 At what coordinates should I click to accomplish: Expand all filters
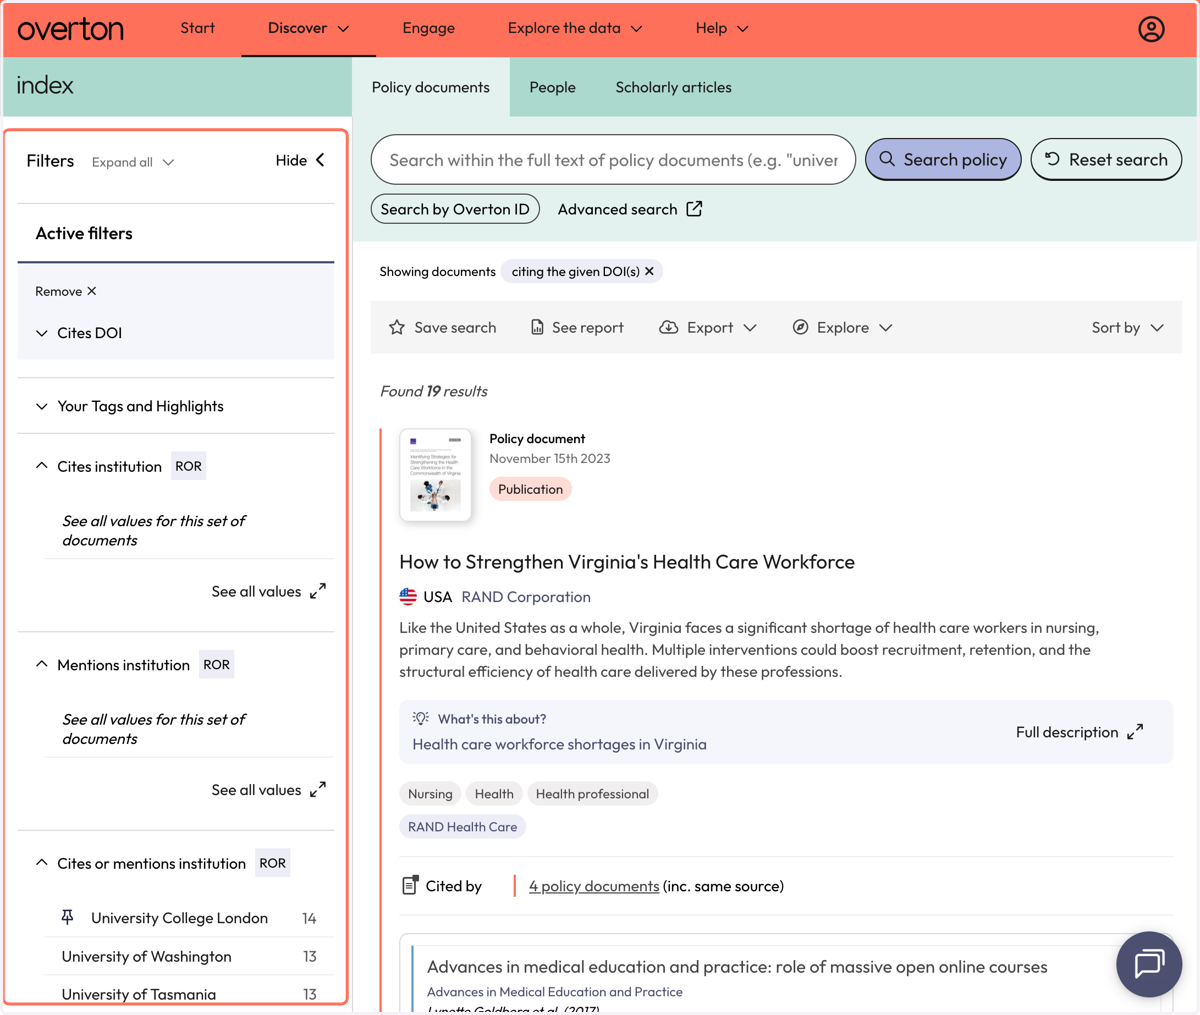click(133, 162)
